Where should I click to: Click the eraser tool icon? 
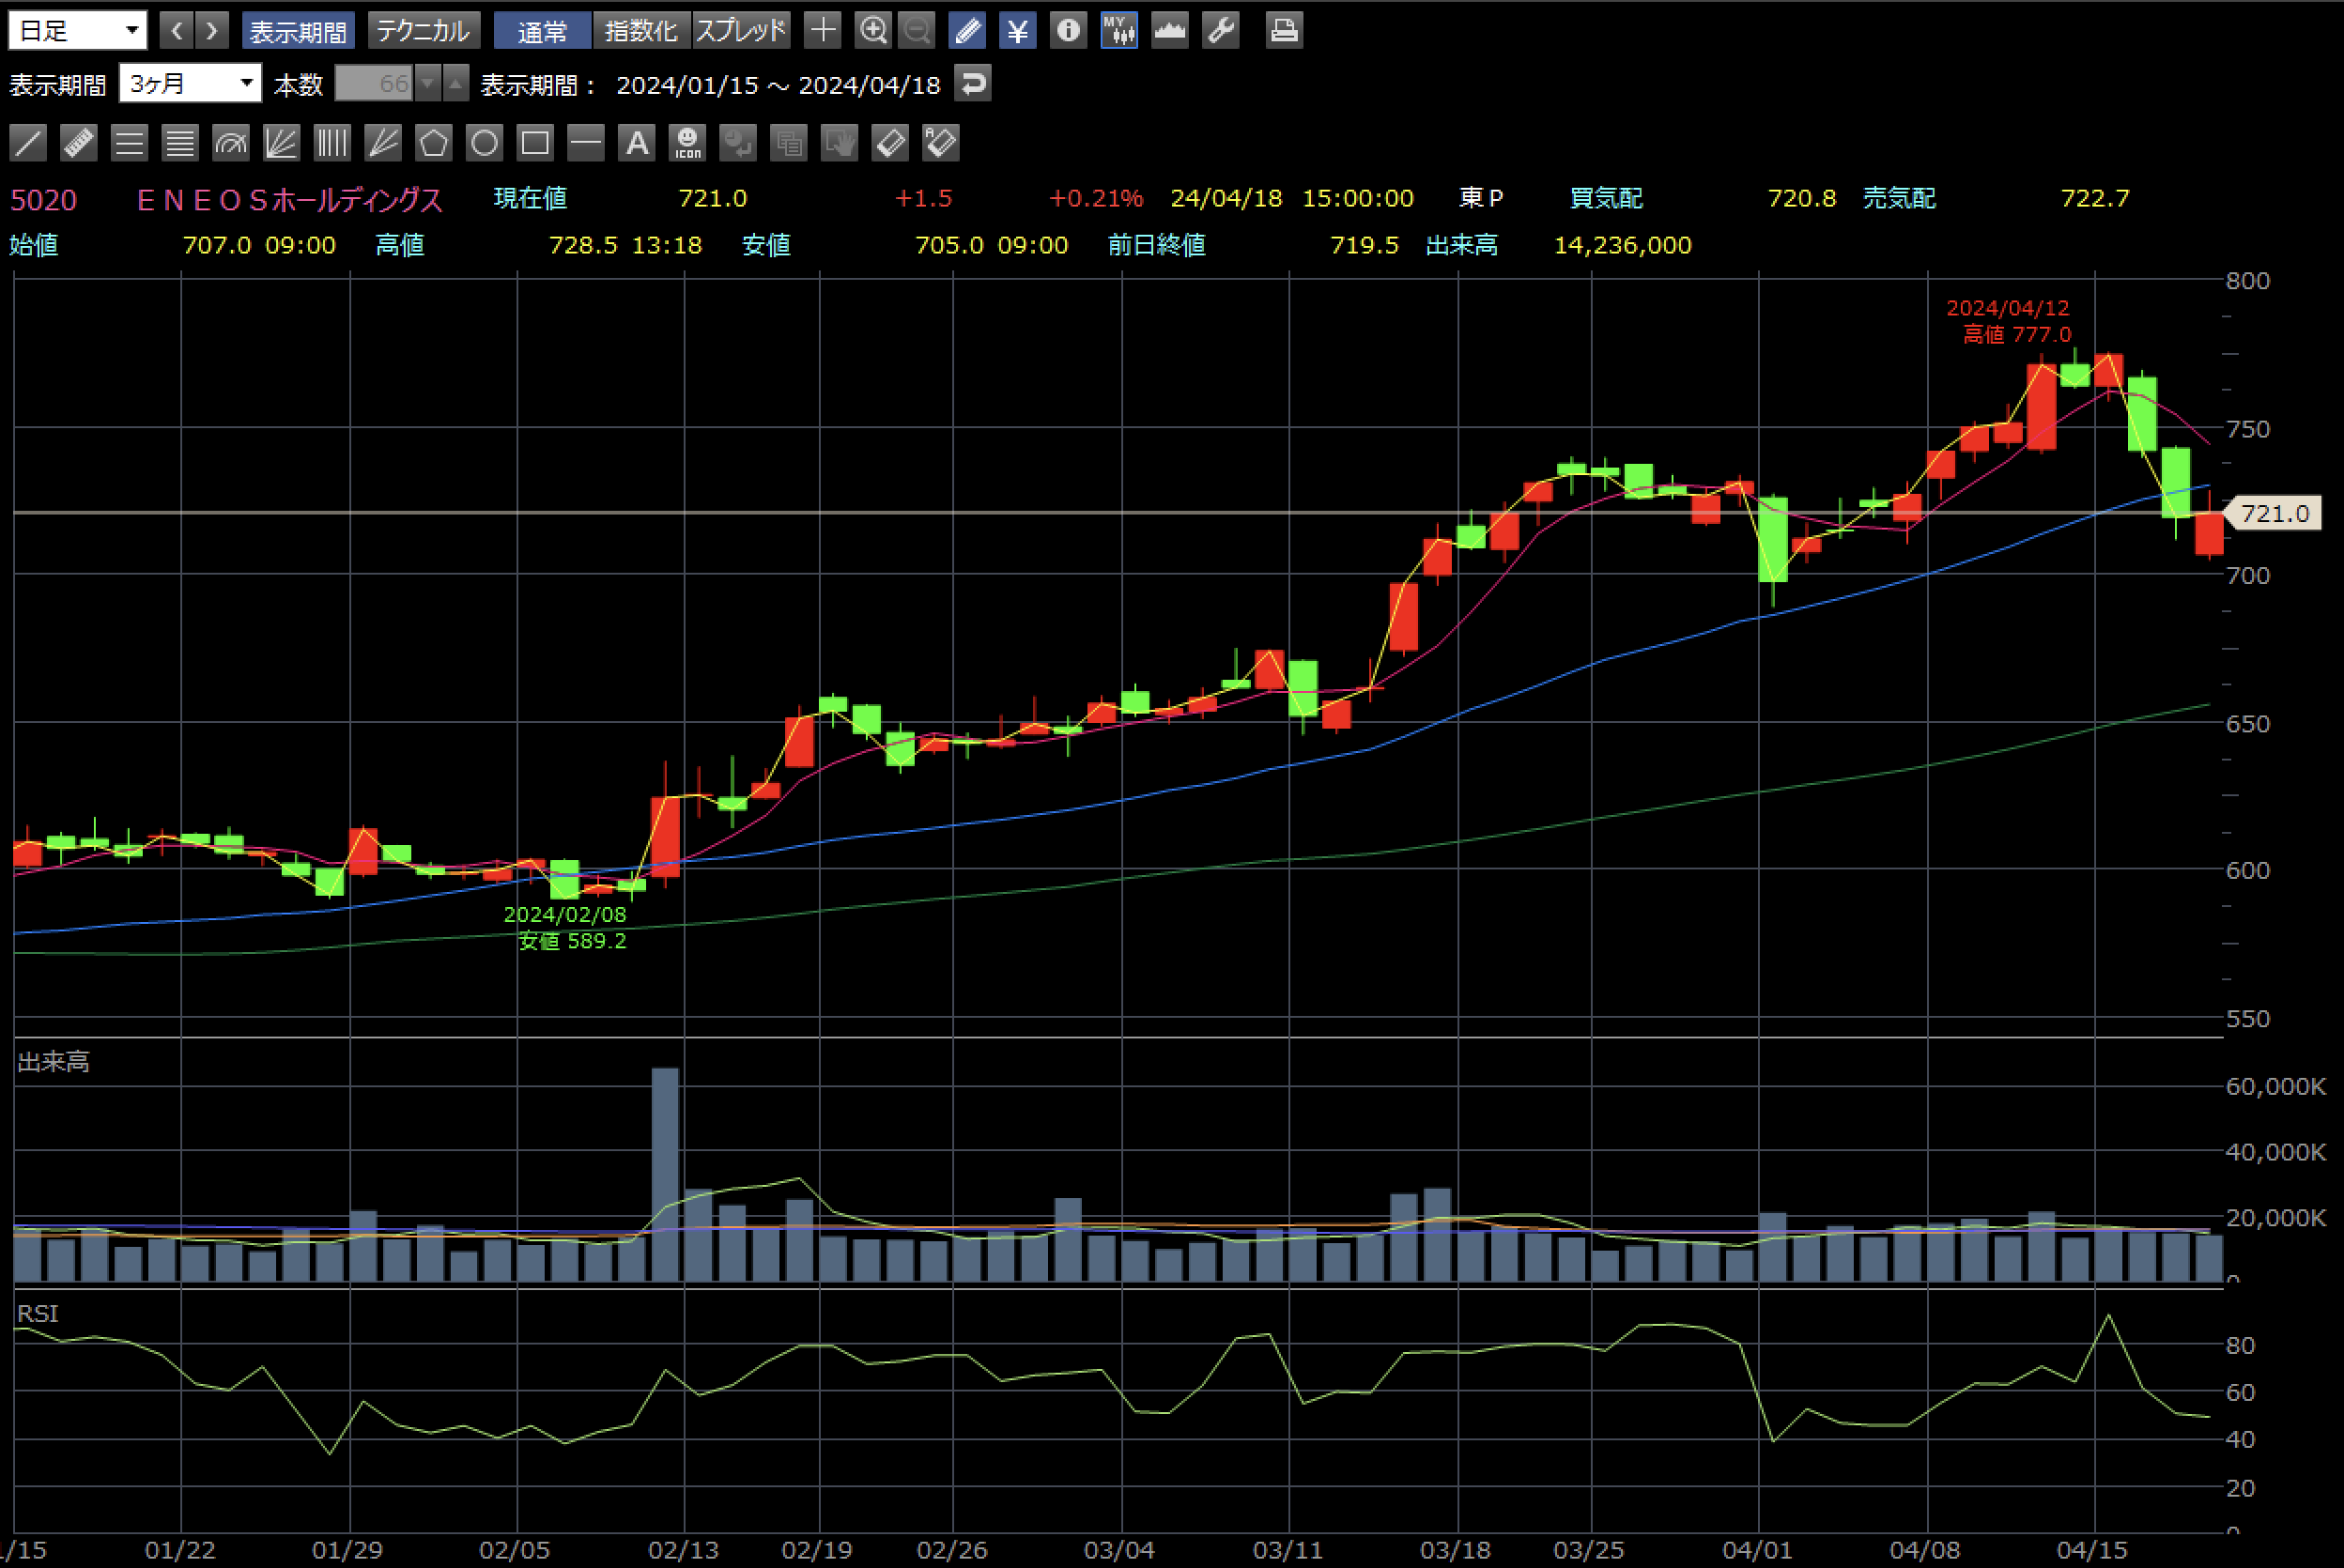pyautogui.click(x=890, y=143)
